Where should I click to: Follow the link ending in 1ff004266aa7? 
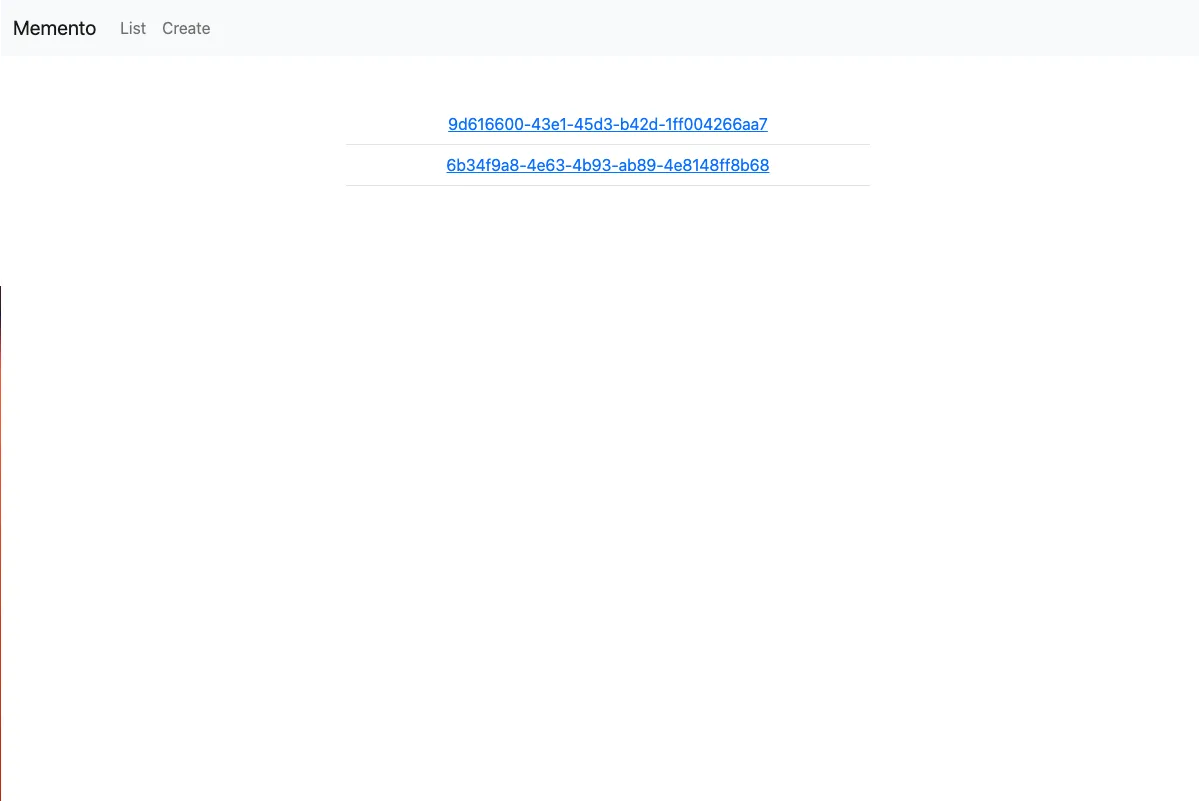pos(607,124)
